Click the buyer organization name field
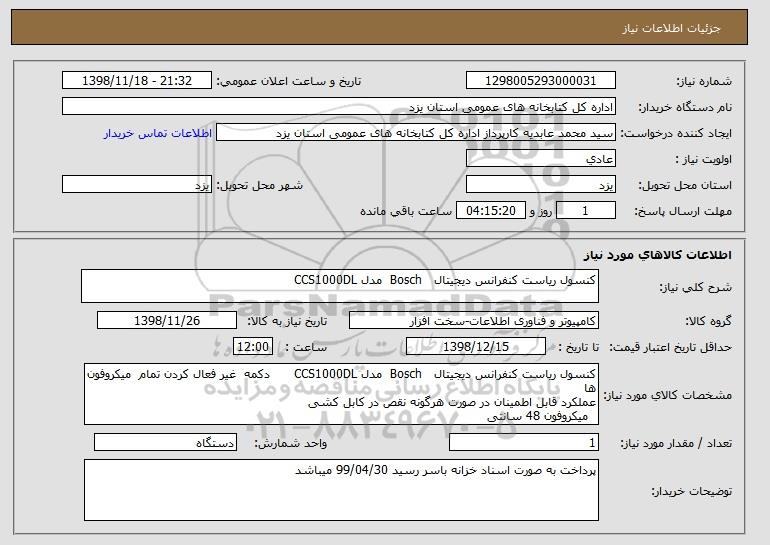 click(339, 107)
